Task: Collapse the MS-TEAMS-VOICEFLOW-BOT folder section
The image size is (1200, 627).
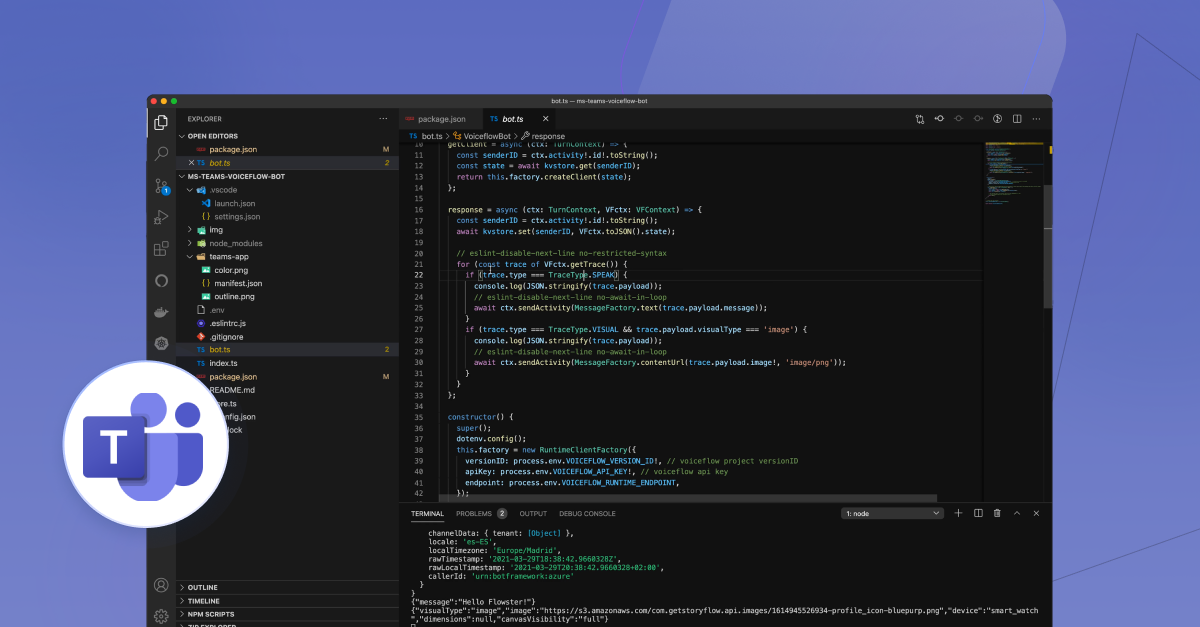Action: coord(182,176)
